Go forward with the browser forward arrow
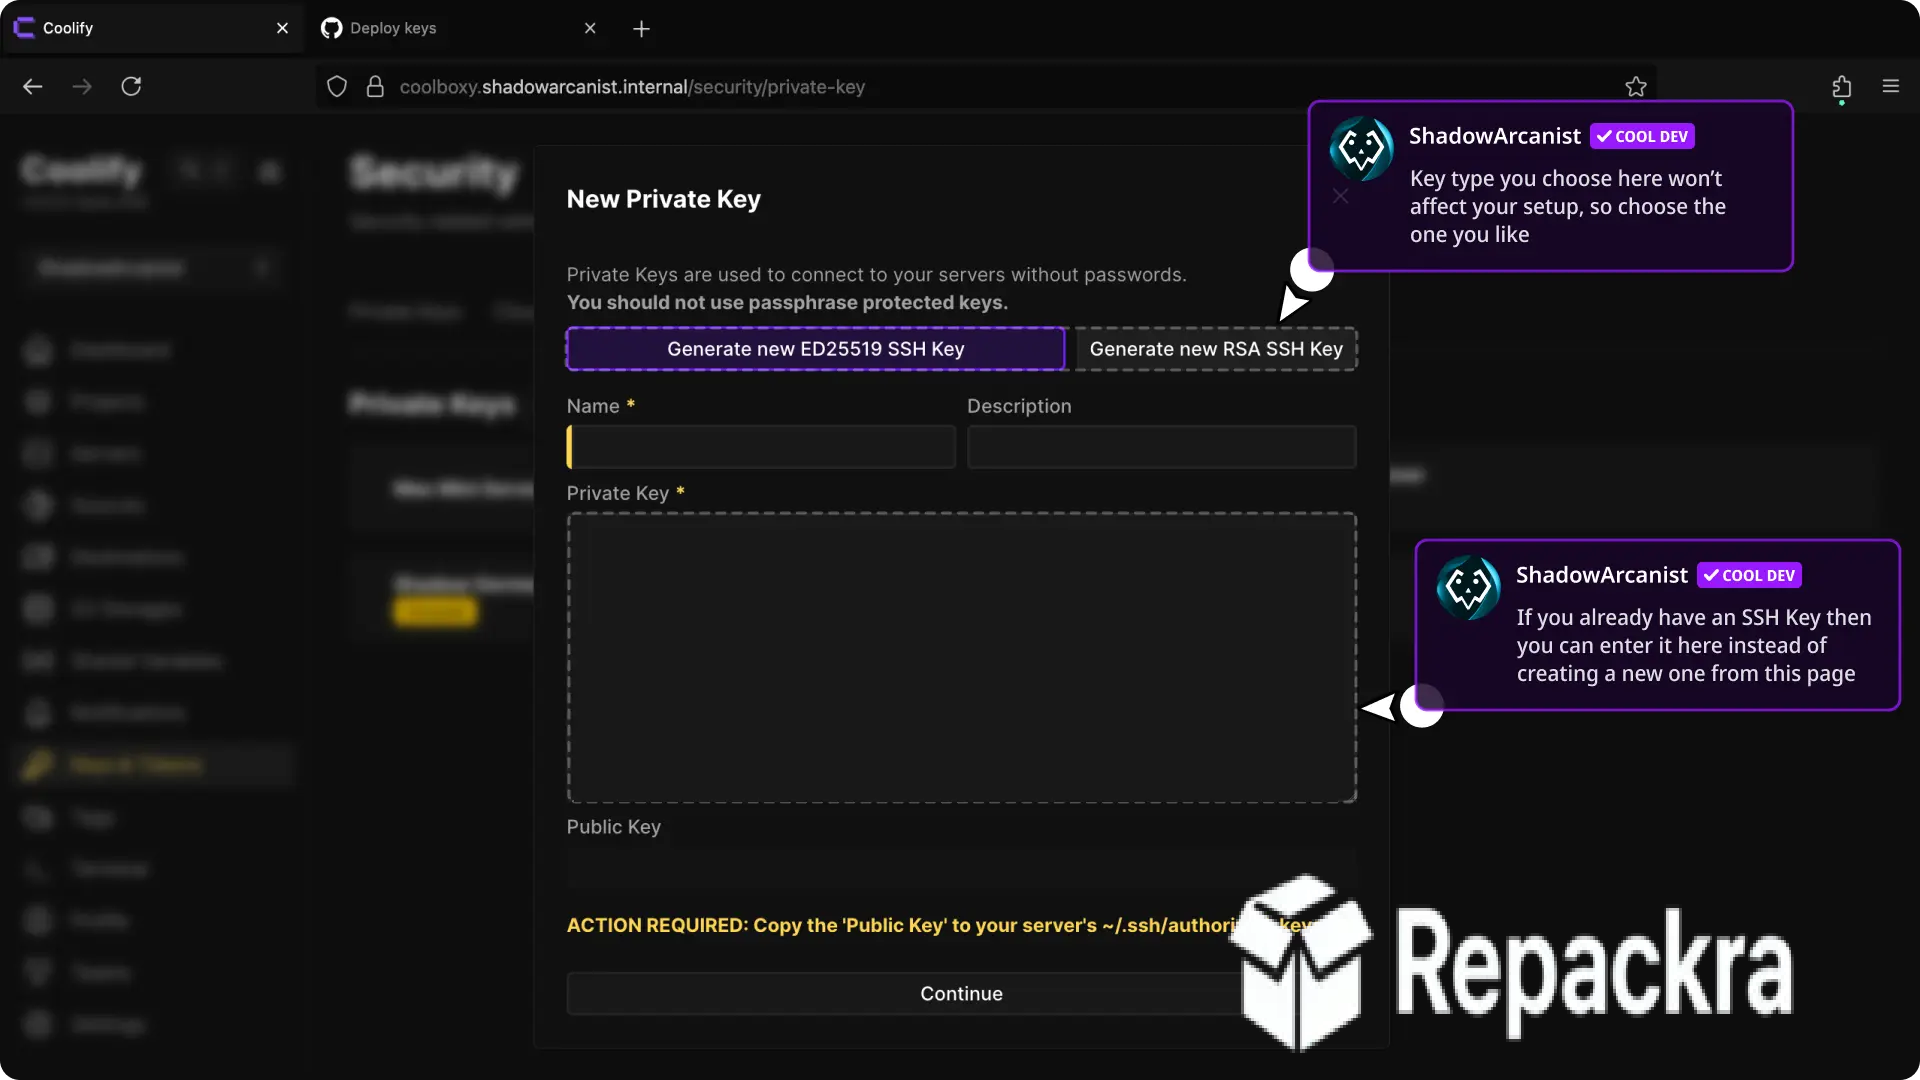This screenshot has width=1920, height=1080. pyautogui.click(x=82, y=87)
